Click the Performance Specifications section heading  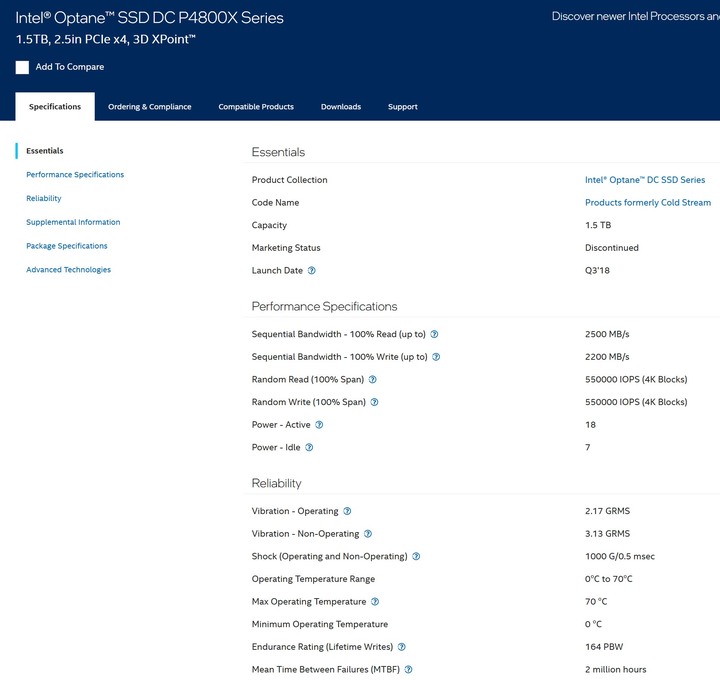coord(324,306)
